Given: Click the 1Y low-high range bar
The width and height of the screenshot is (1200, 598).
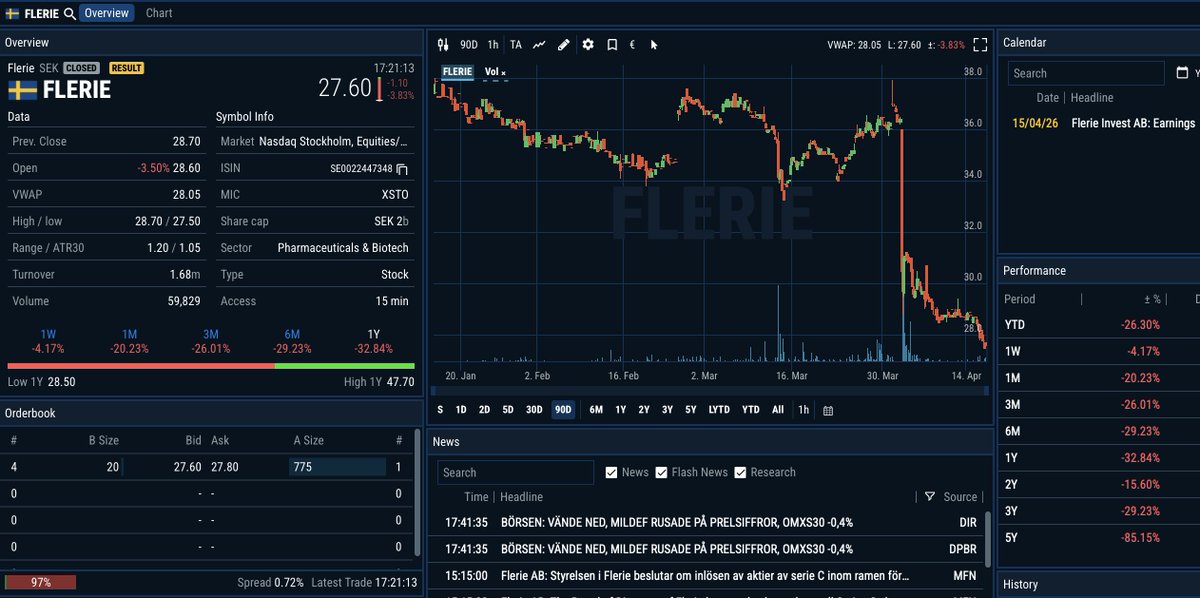Looking at the screenshot, I should (x=211, y=366).
